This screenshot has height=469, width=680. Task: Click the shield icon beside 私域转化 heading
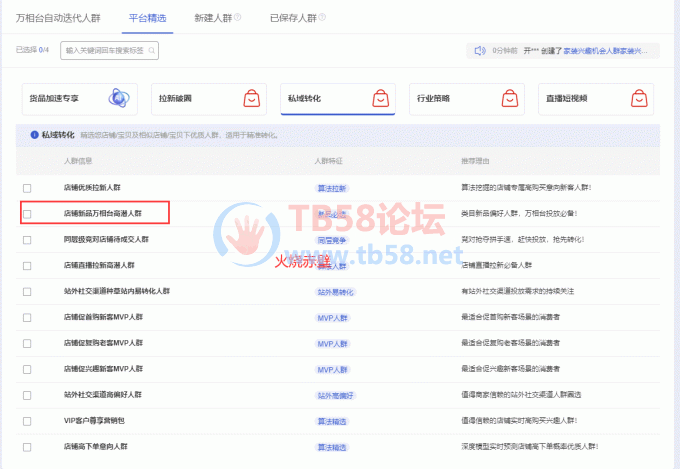click(33, 134)
